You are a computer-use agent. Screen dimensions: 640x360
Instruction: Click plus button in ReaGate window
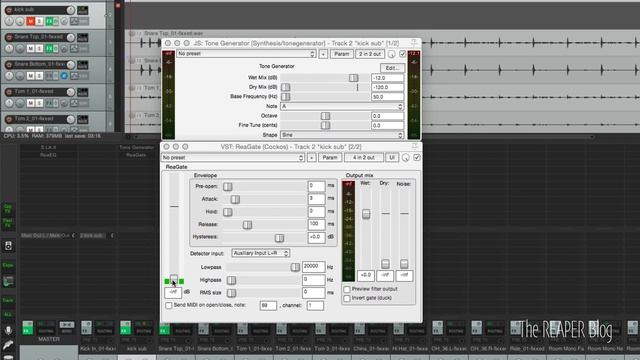click(x=311, y=158)
